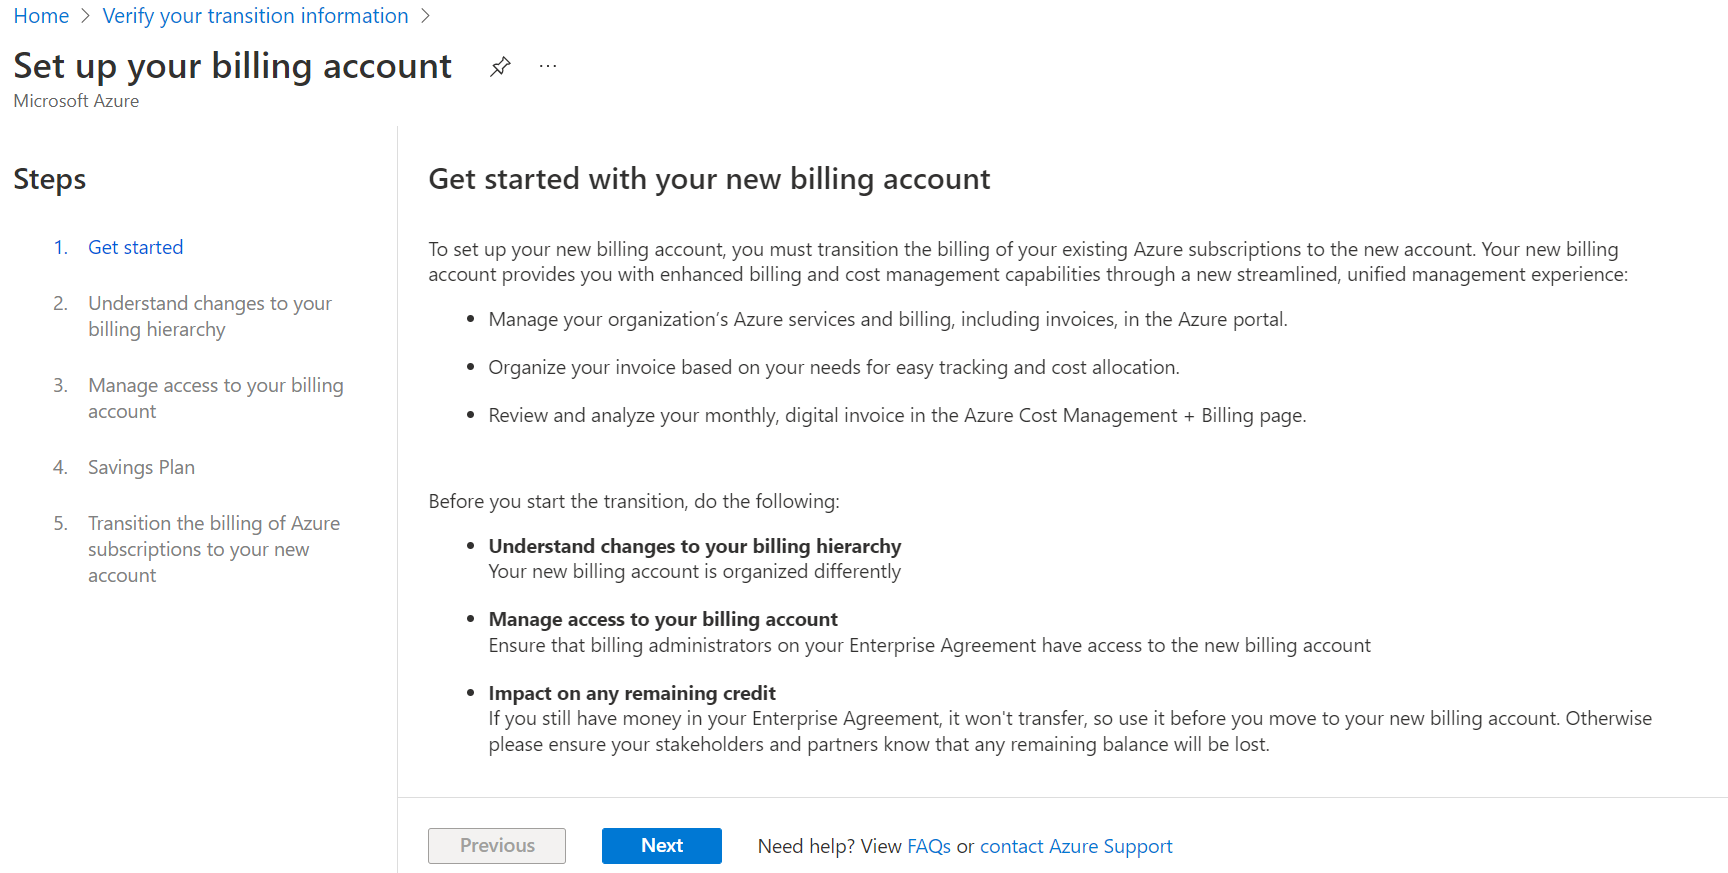Pin the billing account page to dashboard
The image size is (1728, 873).
(500, 67)
